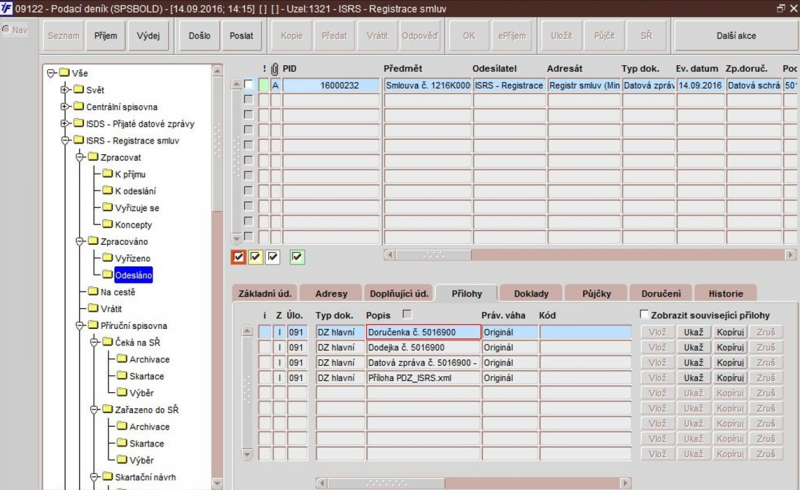Collapse ISRS - Registrace smluv node
Screen dimensions: 800x490
tap(65, 140)
